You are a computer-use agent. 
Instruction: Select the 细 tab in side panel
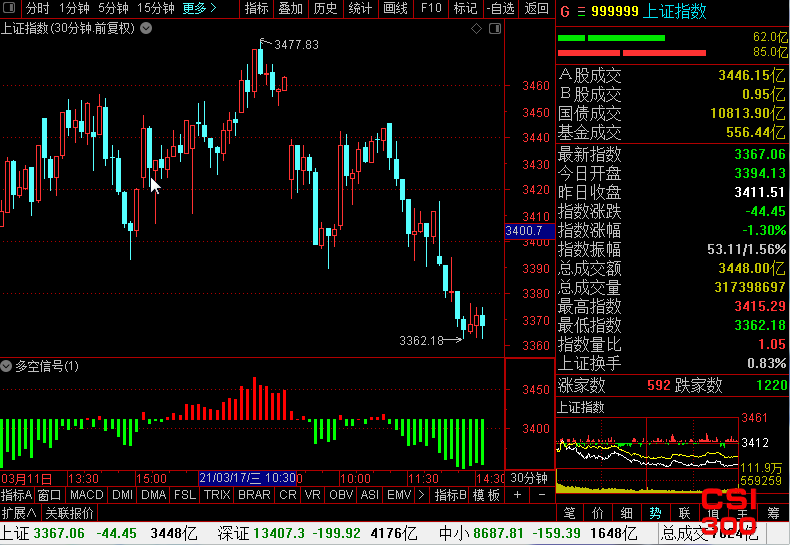(x=626, y=513)
